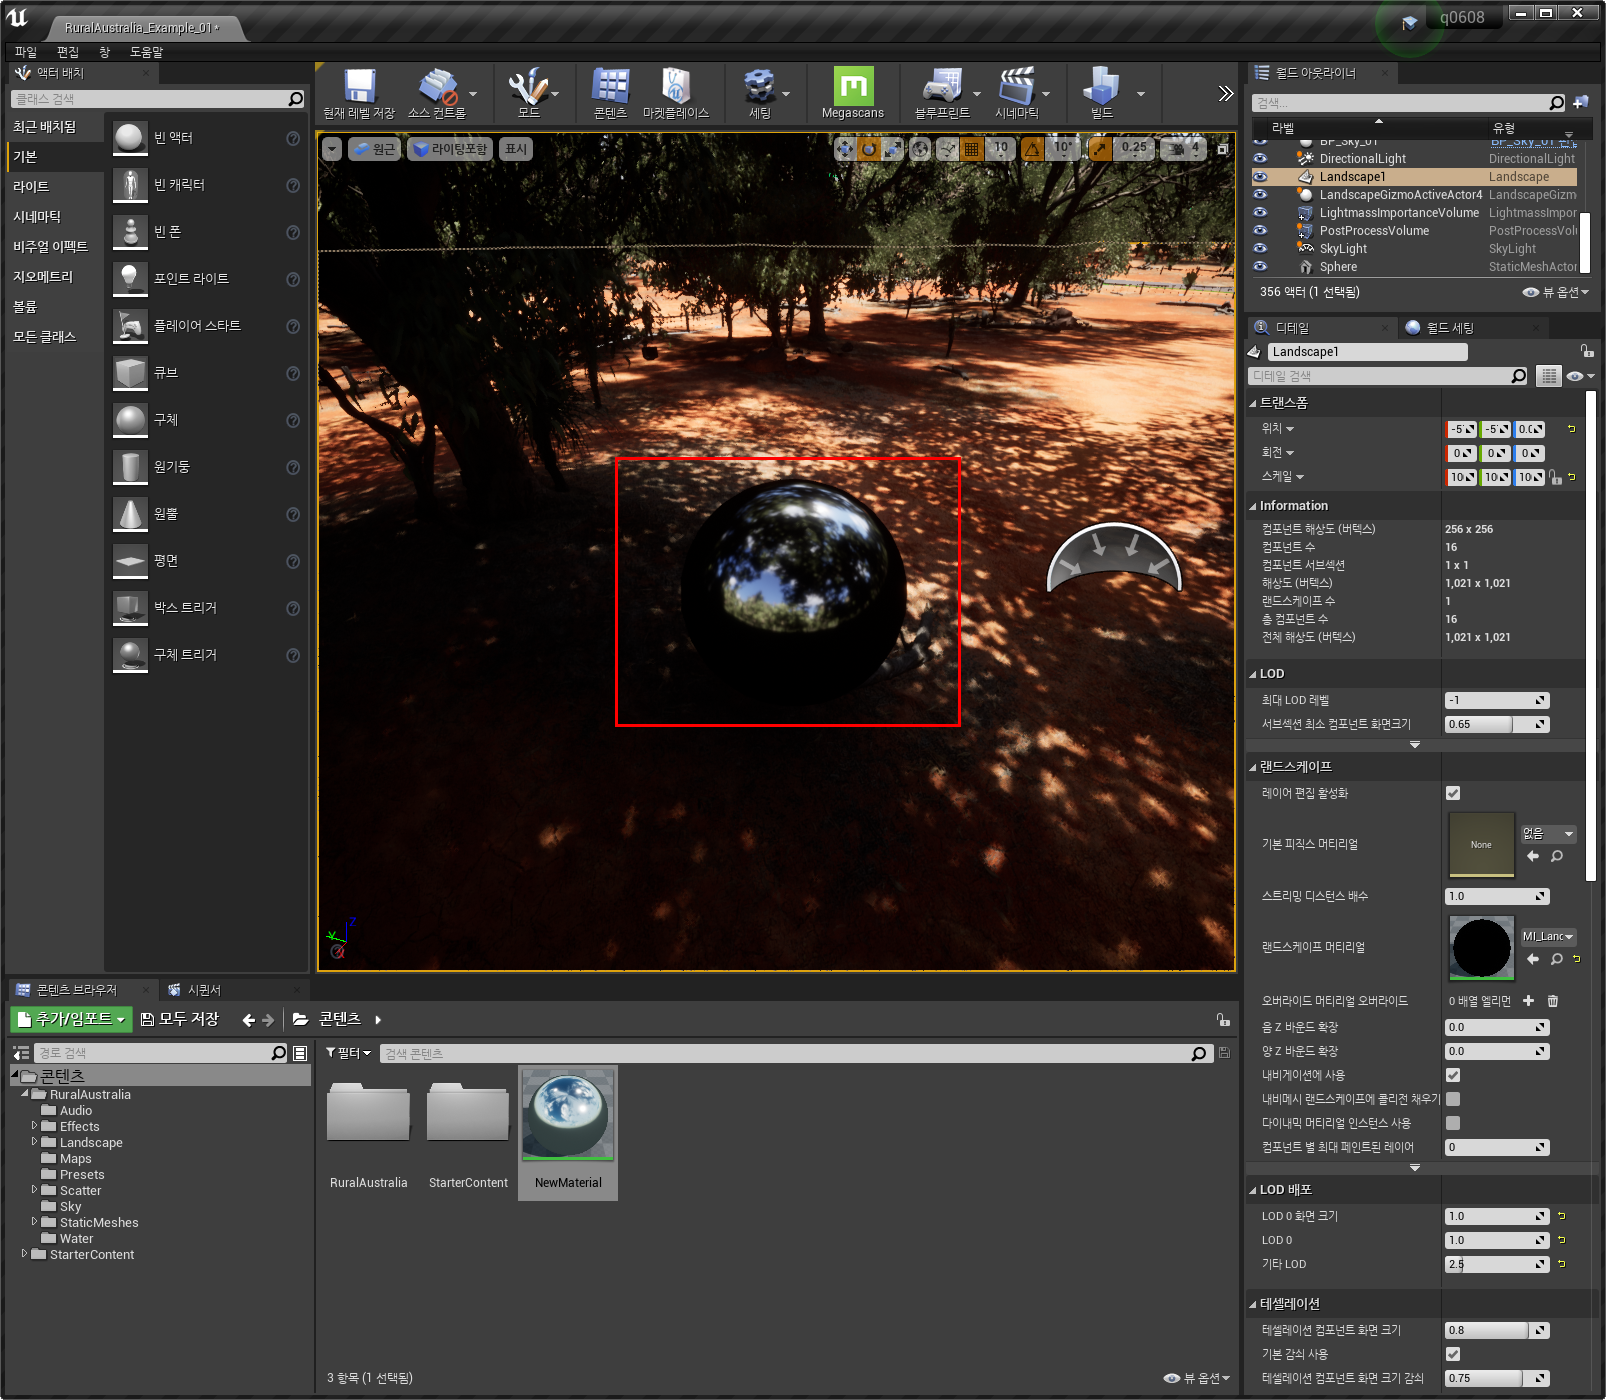Screen dimensions: 1606x1400
Task: Expand the toolbar overflow chevrons
Action: [x=1226, y=93]
